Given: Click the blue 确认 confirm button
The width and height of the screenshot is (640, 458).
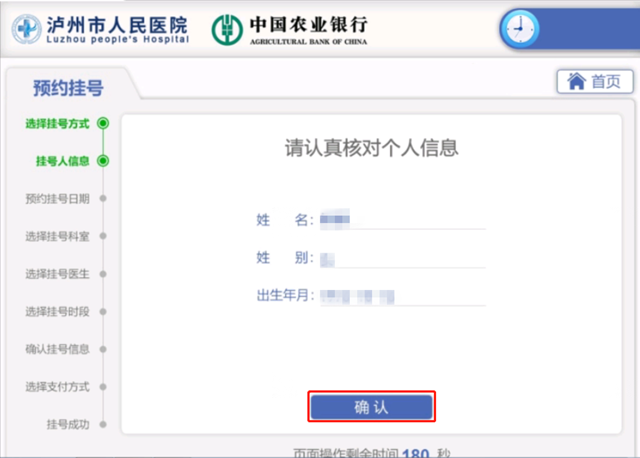Looking at the screenshot, I should point(371,407).
